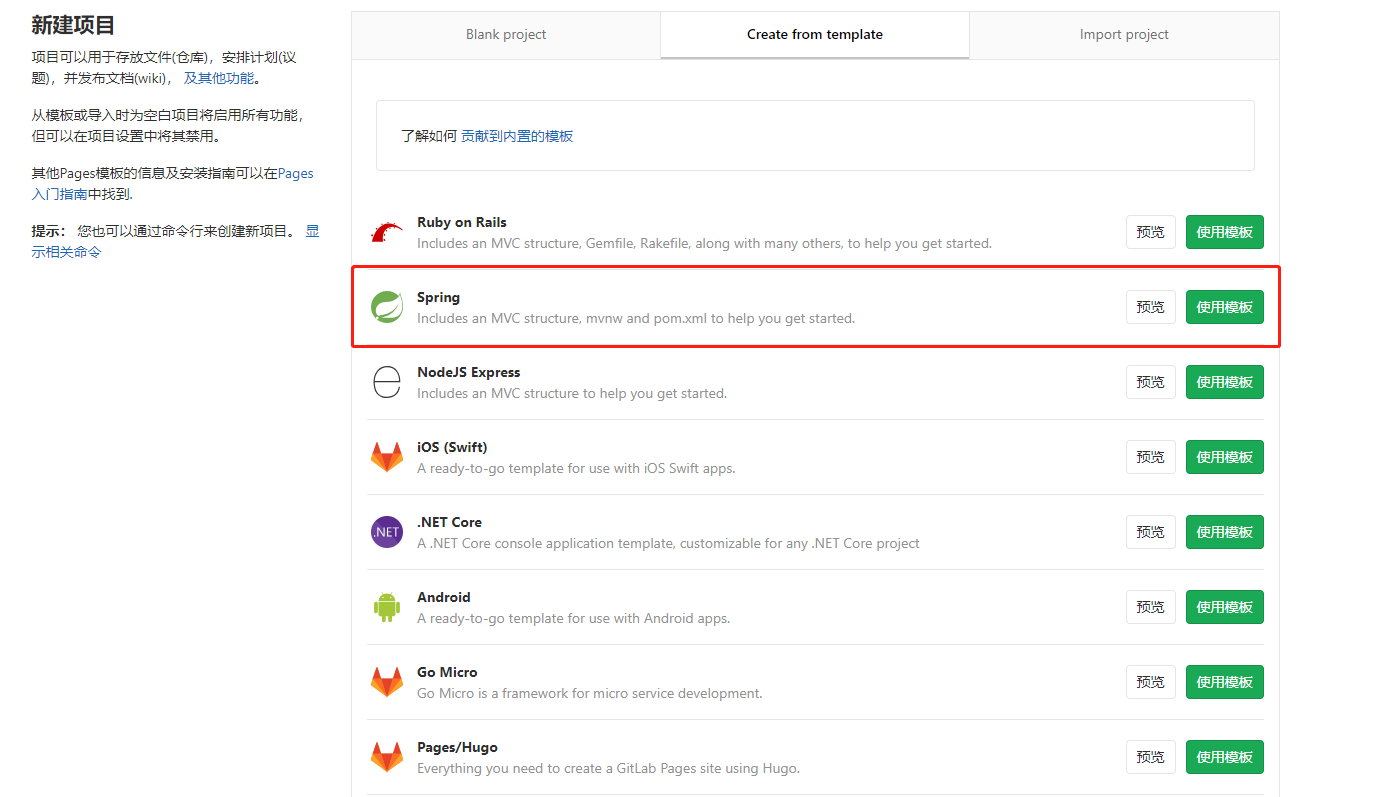Preview the Android template

tap(1151, 607)
